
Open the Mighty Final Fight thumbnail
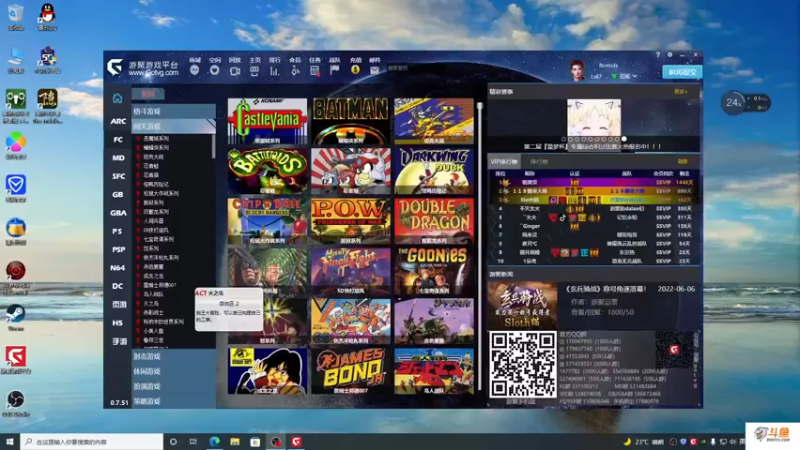[351, 271]
